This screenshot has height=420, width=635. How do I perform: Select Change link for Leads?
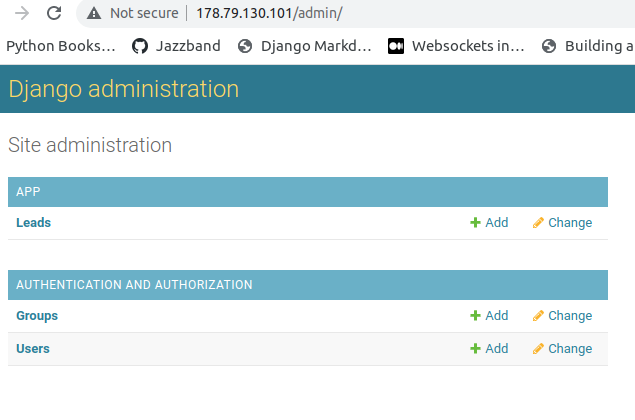click(563, 223)
